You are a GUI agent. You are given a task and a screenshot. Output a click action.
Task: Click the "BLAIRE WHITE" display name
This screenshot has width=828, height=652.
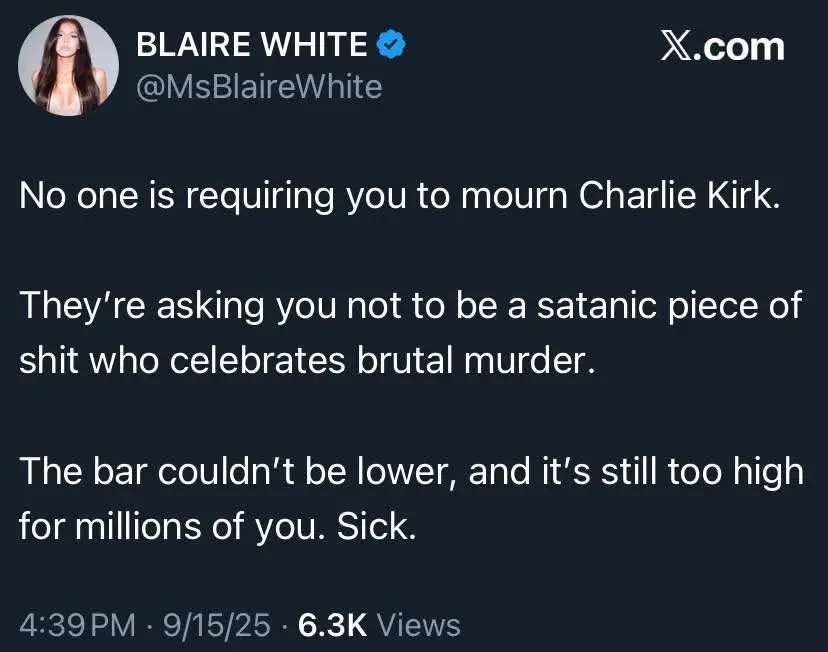click(x=251, y=44)
